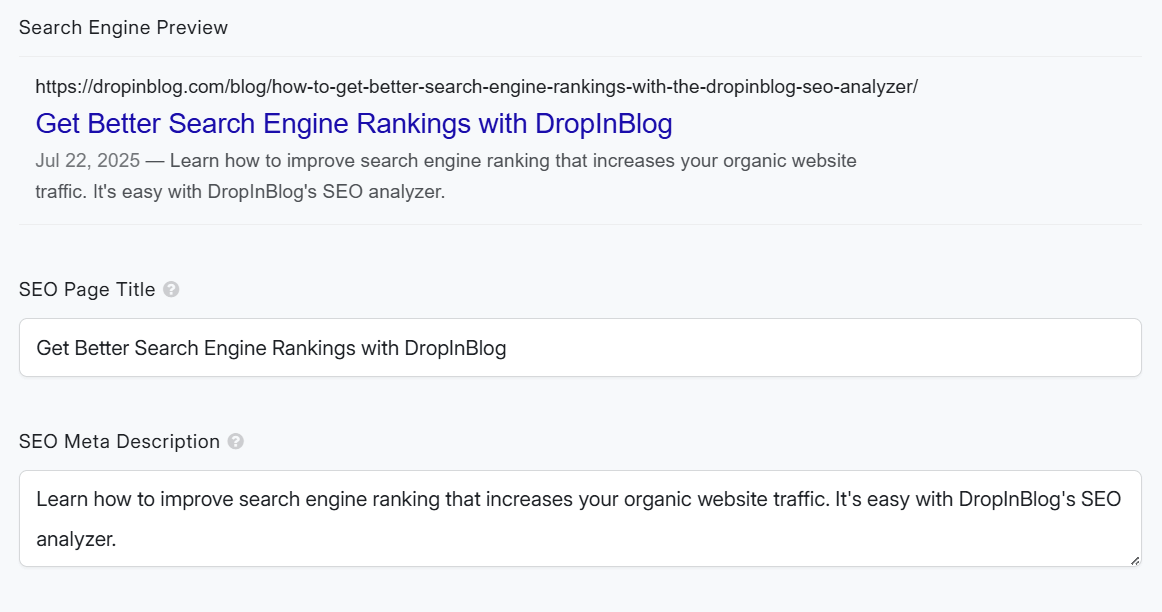
Task: Select the Search Engine Preview heading
Action: click(123, 27)
